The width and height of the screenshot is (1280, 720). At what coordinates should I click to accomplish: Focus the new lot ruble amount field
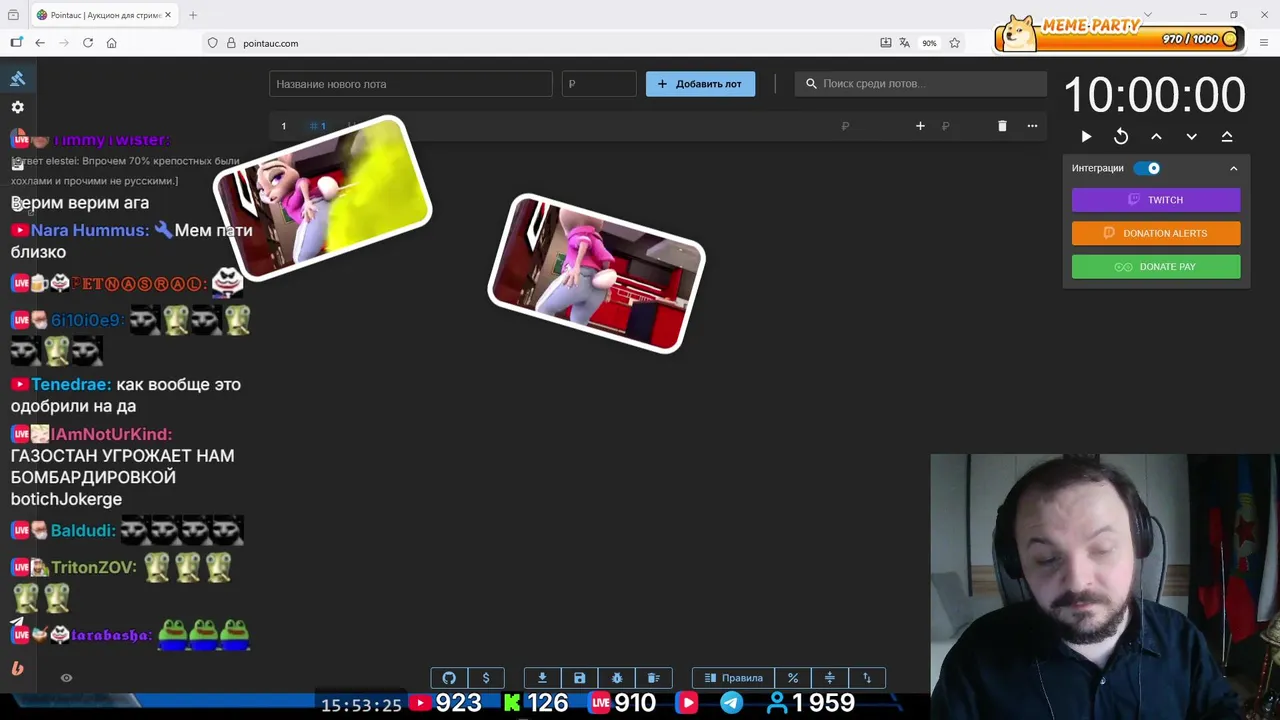pos(599,84)
